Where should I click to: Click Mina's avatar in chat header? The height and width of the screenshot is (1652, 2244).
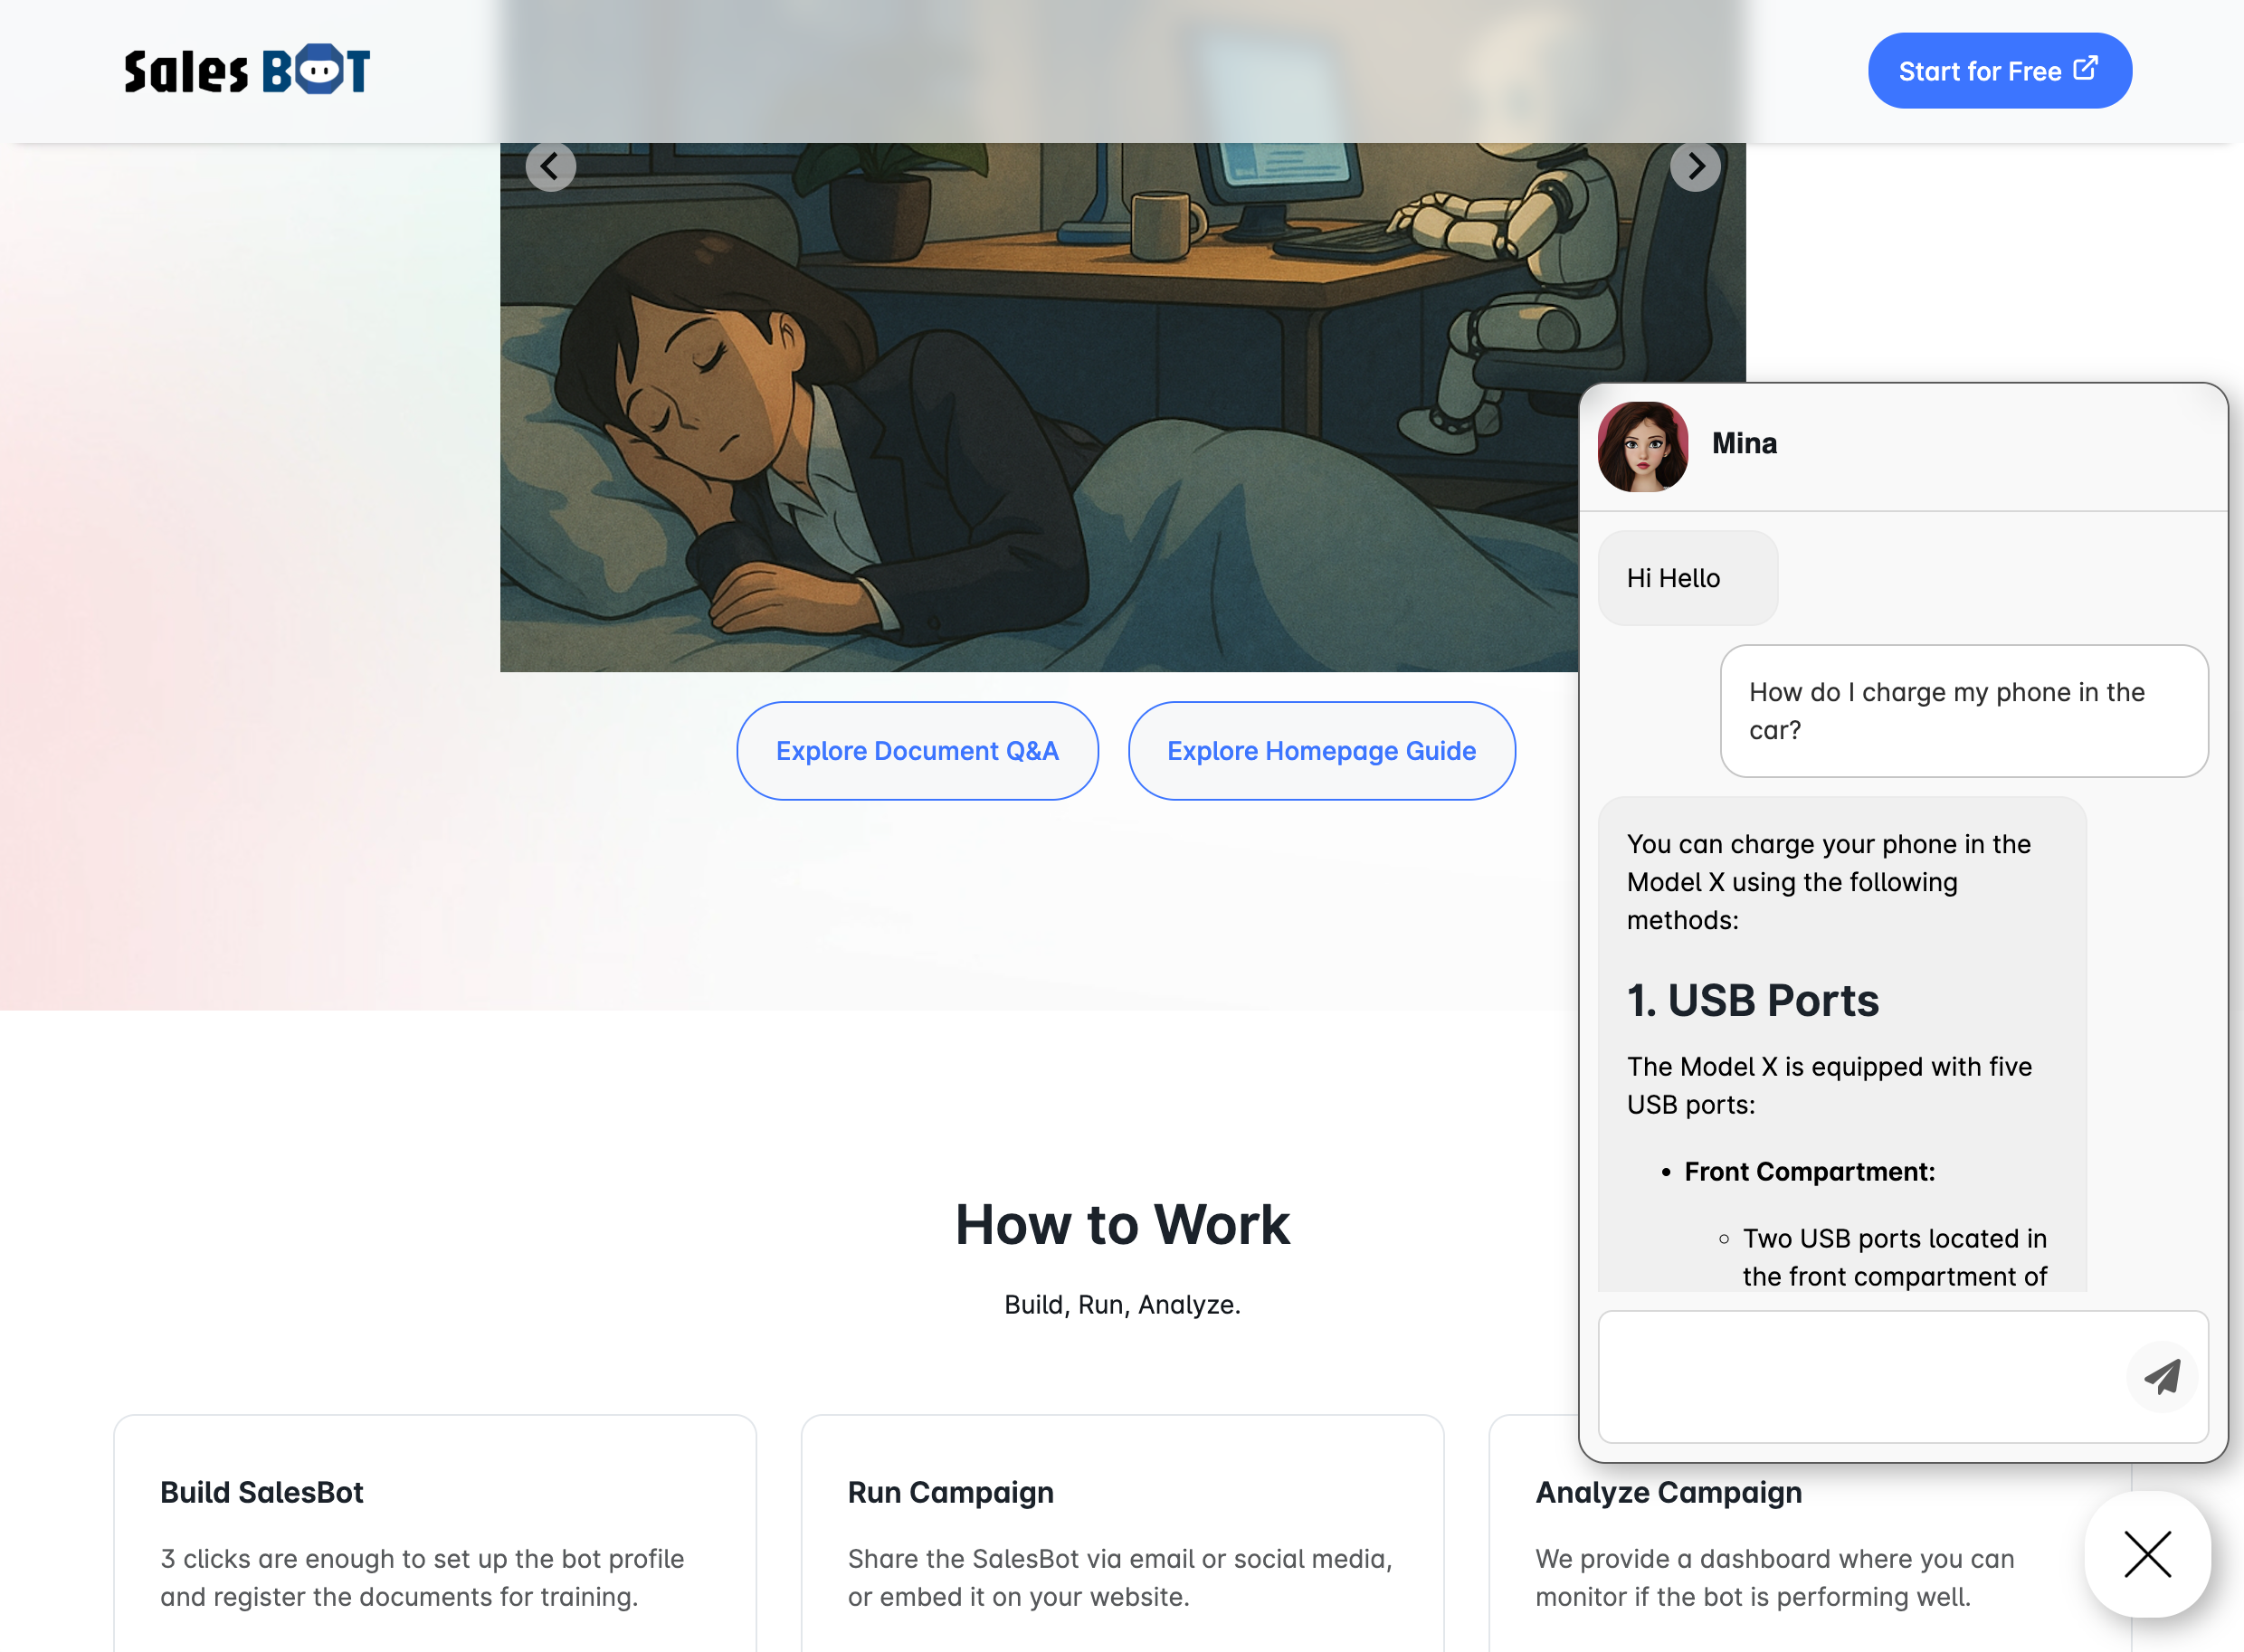[x=1642, y=447]
